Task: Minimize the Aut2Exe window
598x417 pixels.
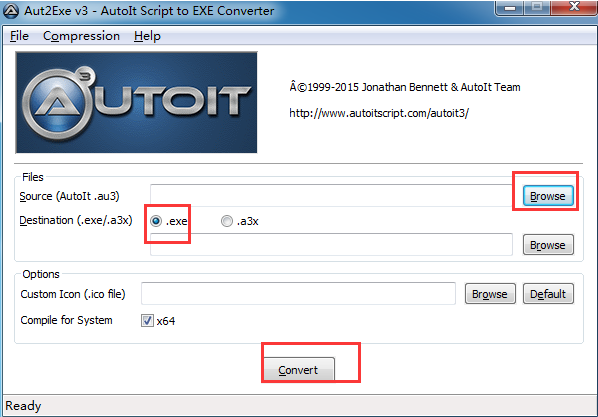Action: point(510,8)
